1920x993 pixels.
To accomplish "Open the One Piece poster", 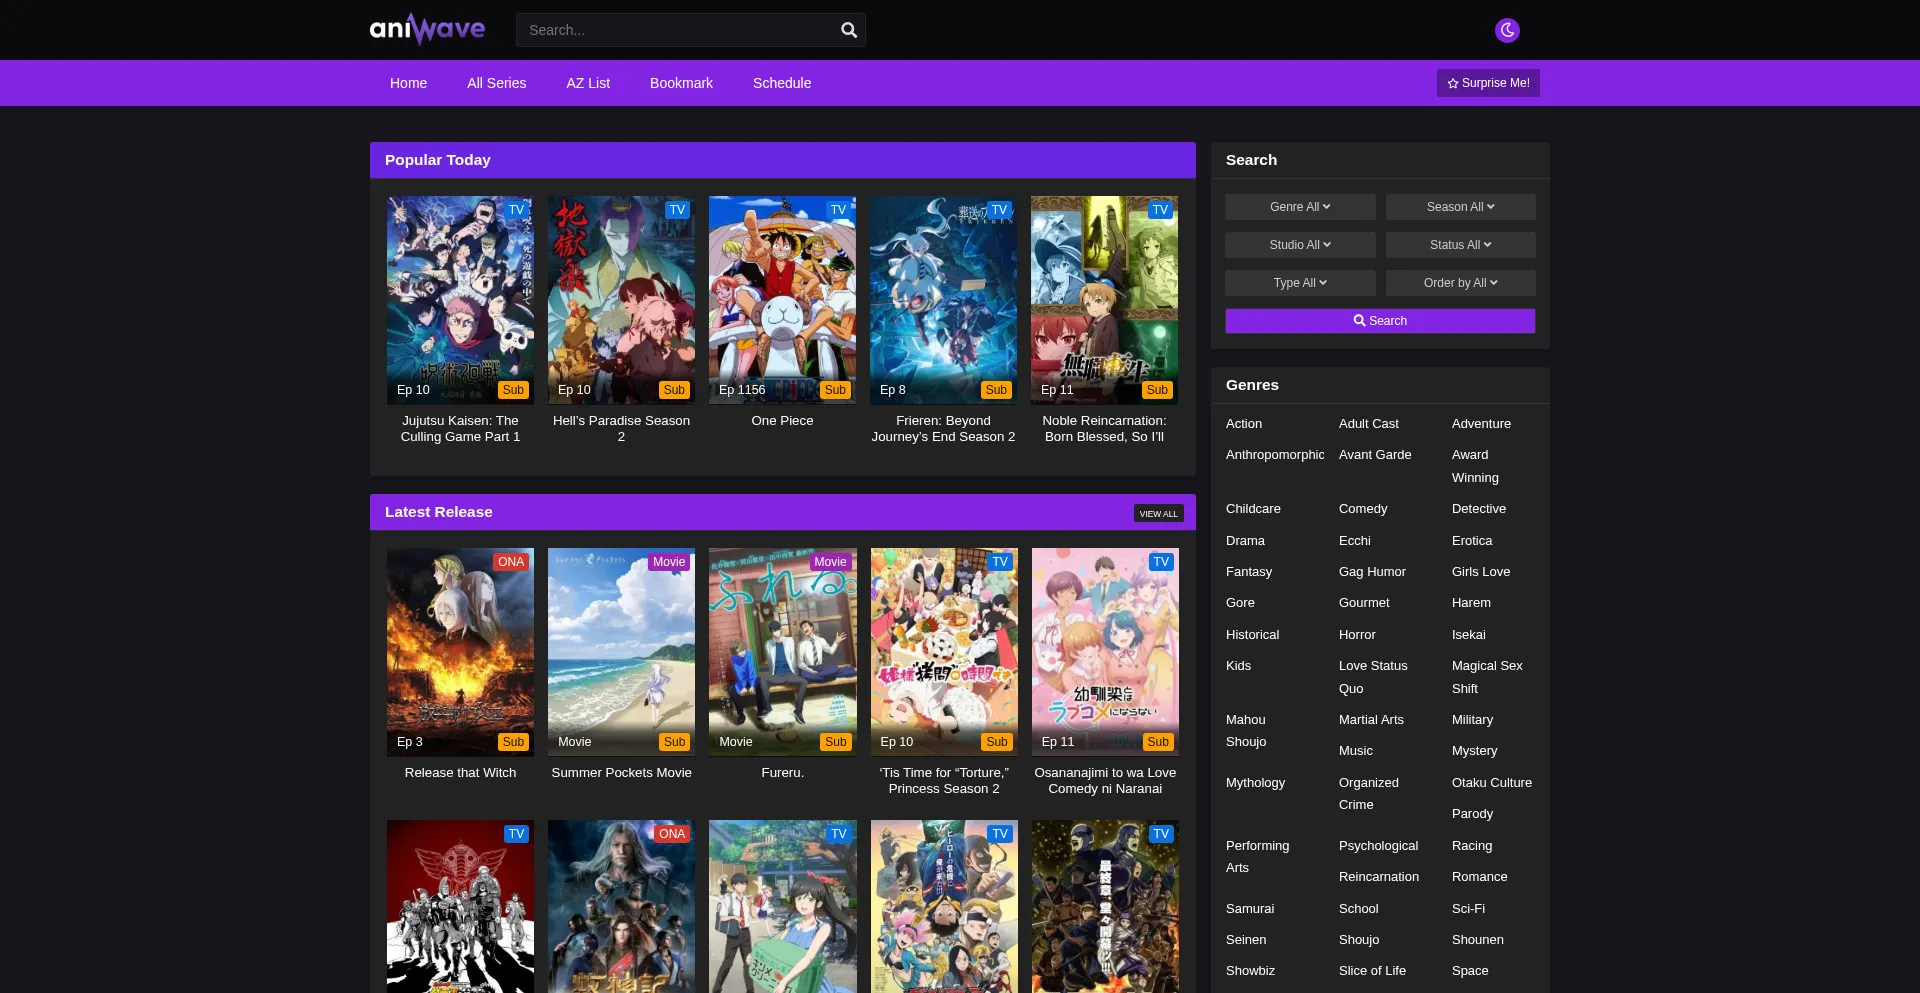I will [x=782, y=300].
